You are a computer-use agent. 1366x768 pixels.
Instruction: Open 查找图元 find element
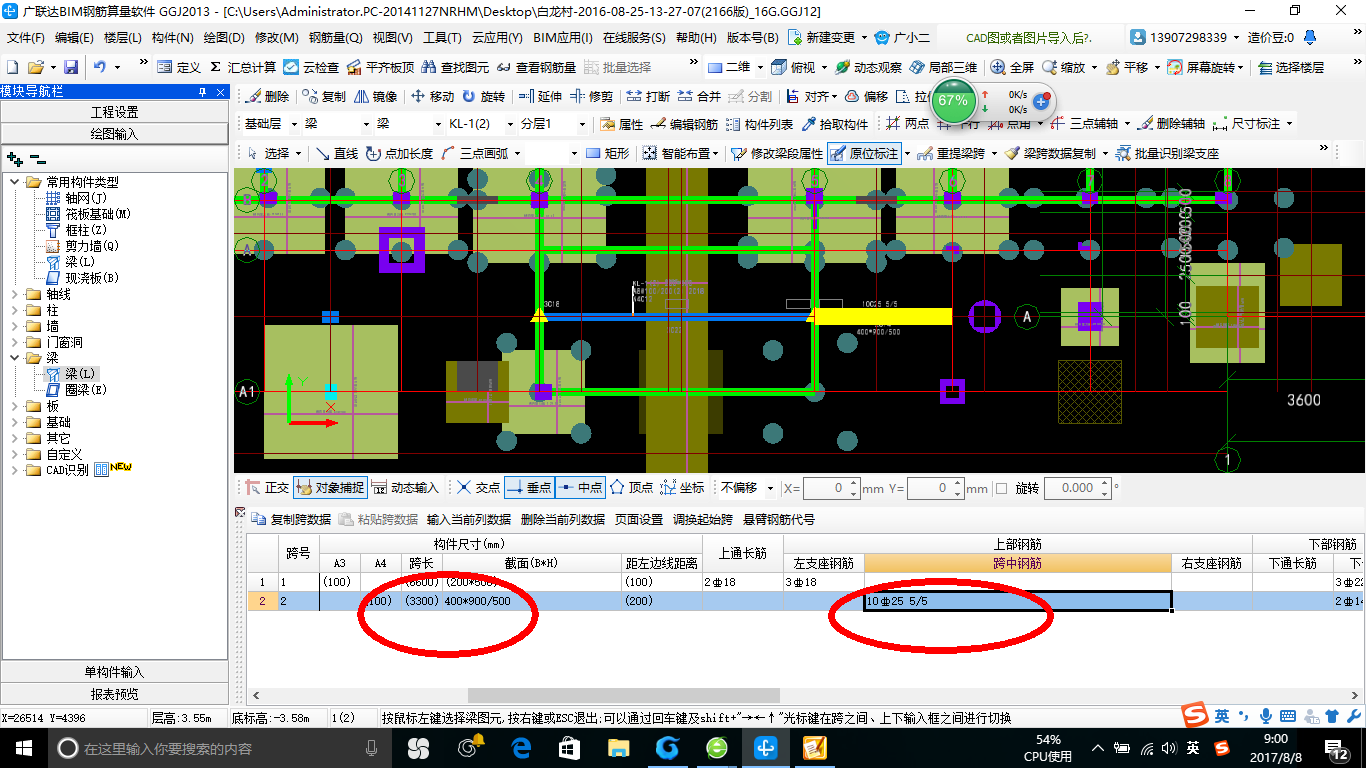pos(456,67)
